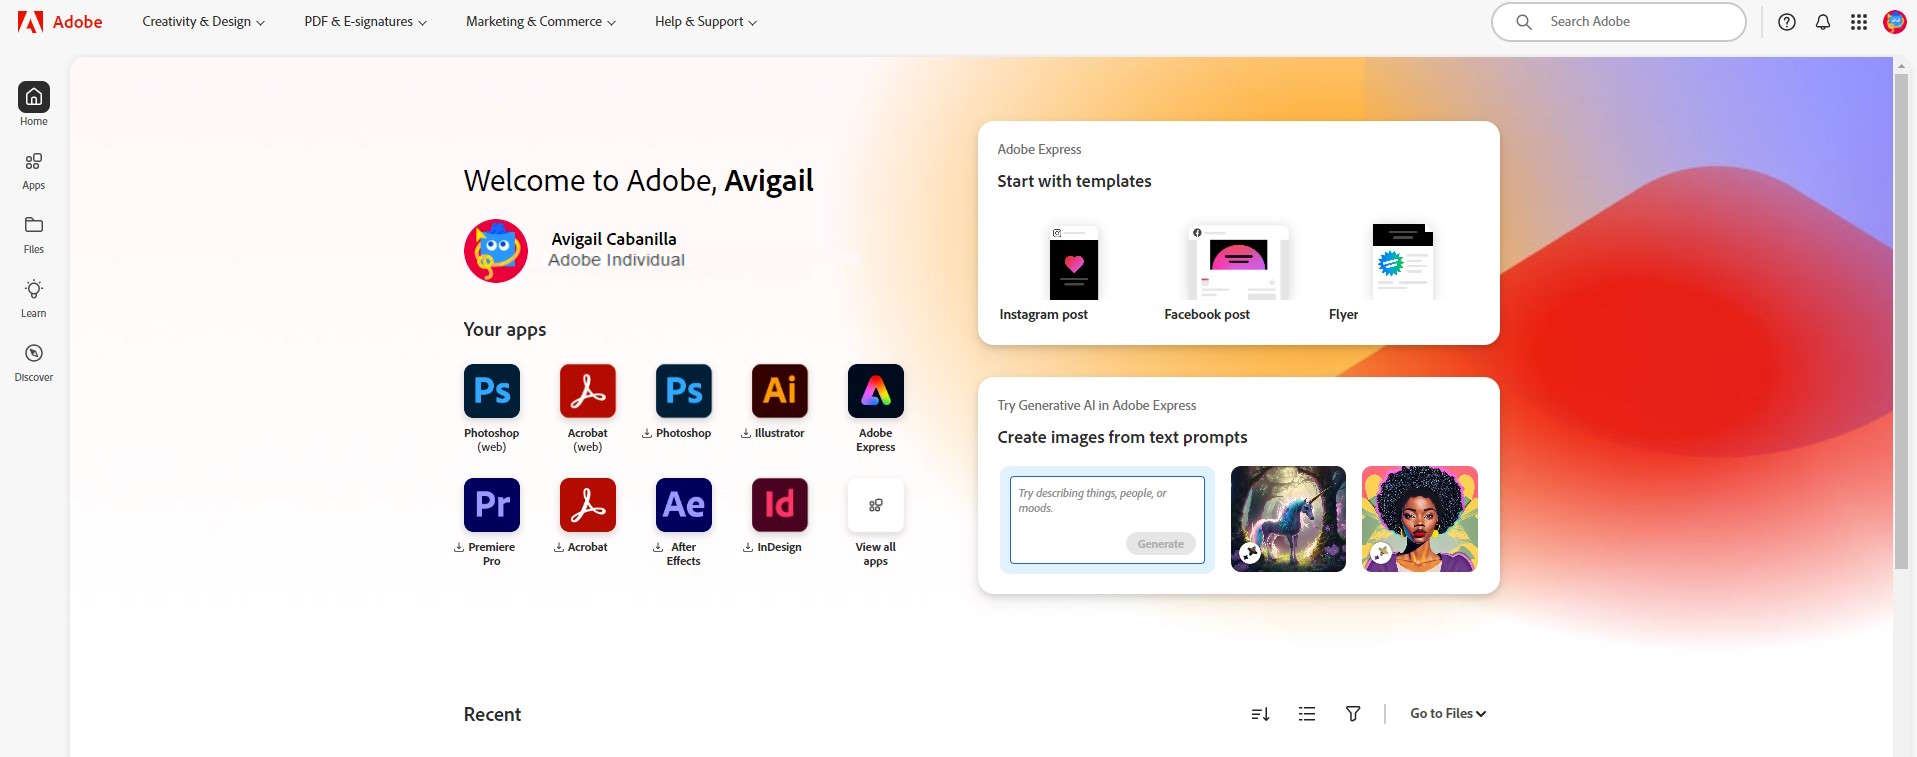Click the Avigail Cabanilla name
This screenshot has width=1917, height=757.
pos(614,239)
